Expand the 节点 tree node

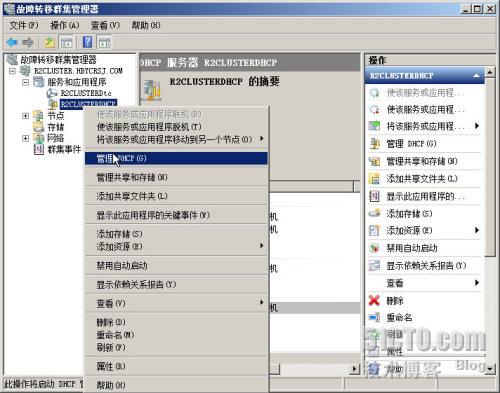click(25, 116)
